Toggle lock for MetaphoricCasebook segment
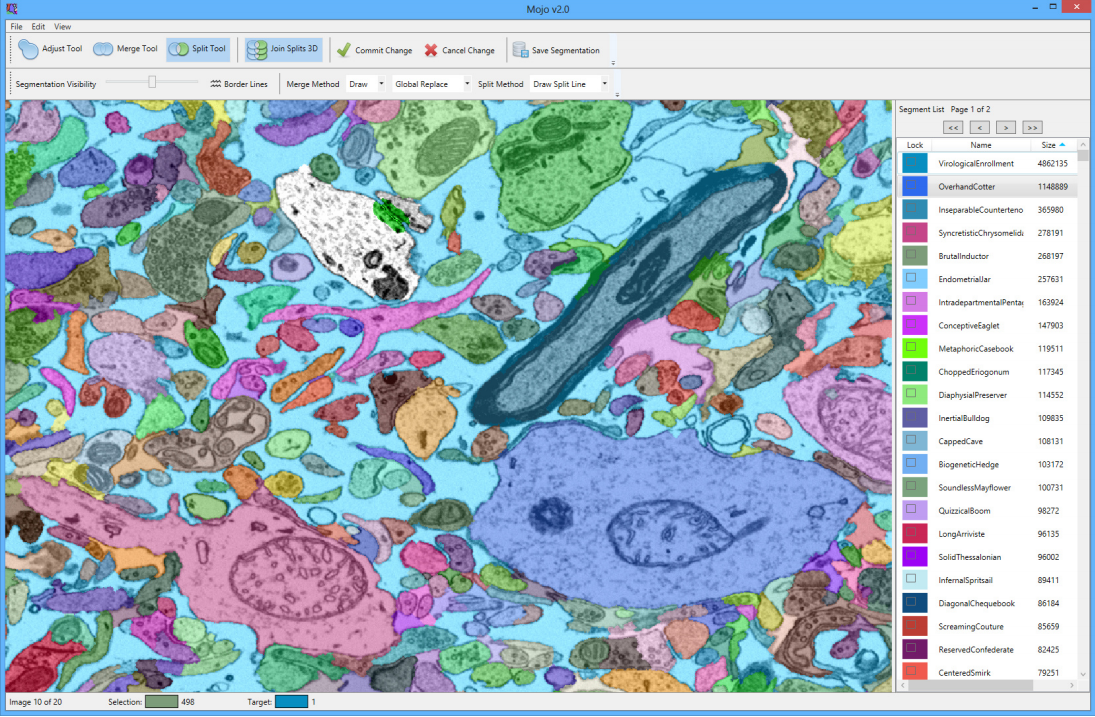This screenshot has height=717, width=1095. 911,347
